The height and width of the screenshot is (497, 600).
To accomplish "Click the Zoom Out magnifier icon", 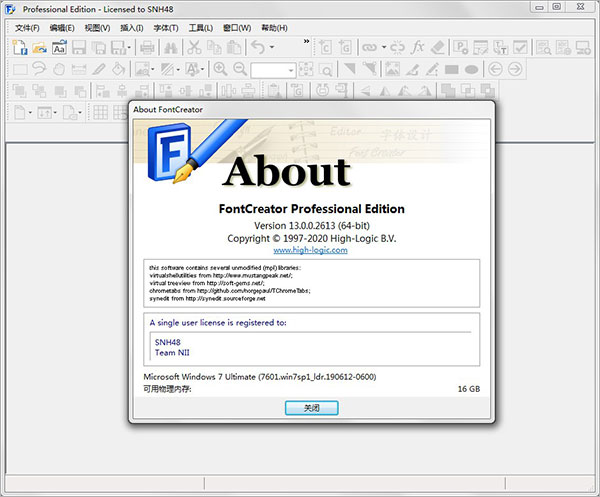I will [x=240, y=69].
